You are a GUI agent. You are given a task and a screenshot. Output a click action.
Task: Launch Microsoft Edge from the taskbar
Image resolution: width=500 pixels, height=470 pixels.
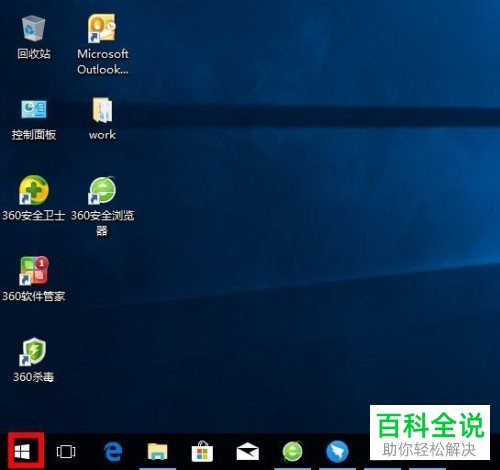tap(113, 452)
